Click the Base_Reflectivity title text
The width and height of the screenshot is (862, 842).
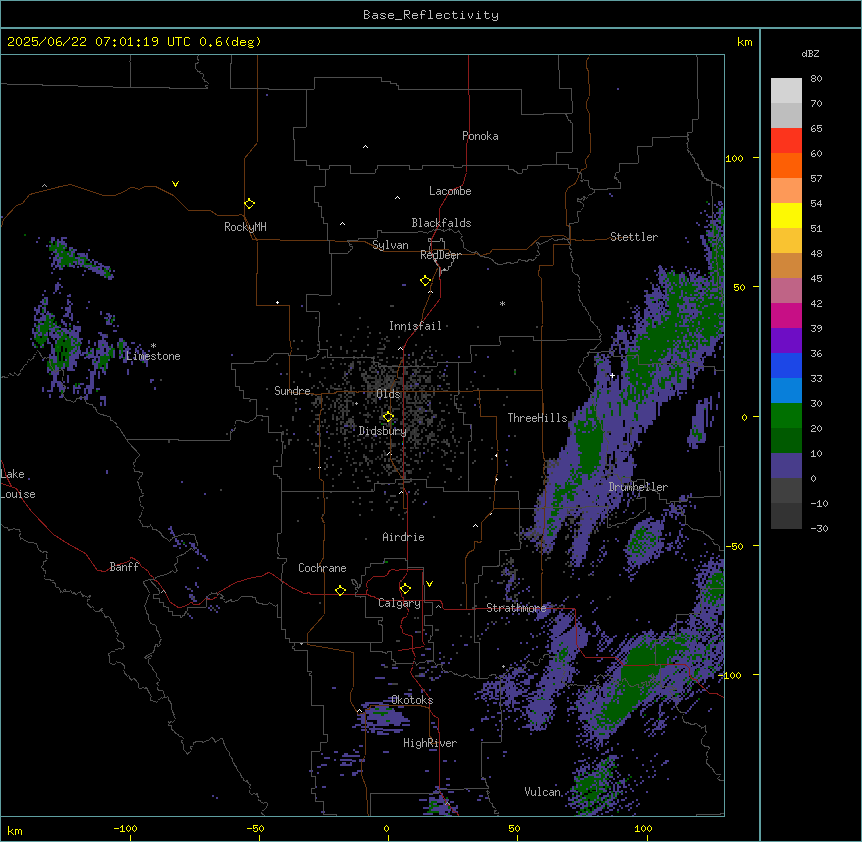pos(431,15)
